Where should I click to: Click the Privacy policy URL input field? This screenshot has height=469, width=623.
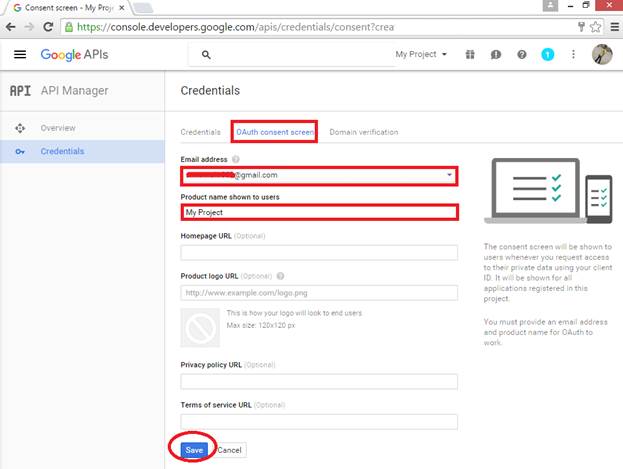(x=319, y=382)
